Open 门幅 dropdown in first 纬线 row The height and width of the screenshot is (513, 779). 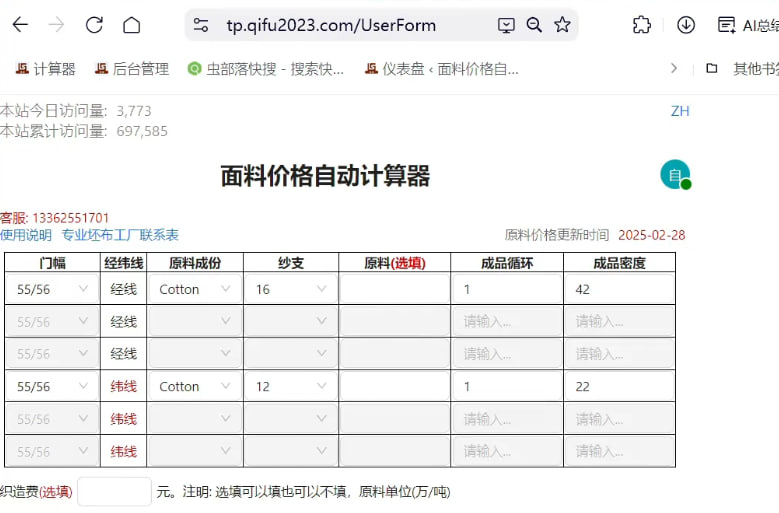point(52,386)
